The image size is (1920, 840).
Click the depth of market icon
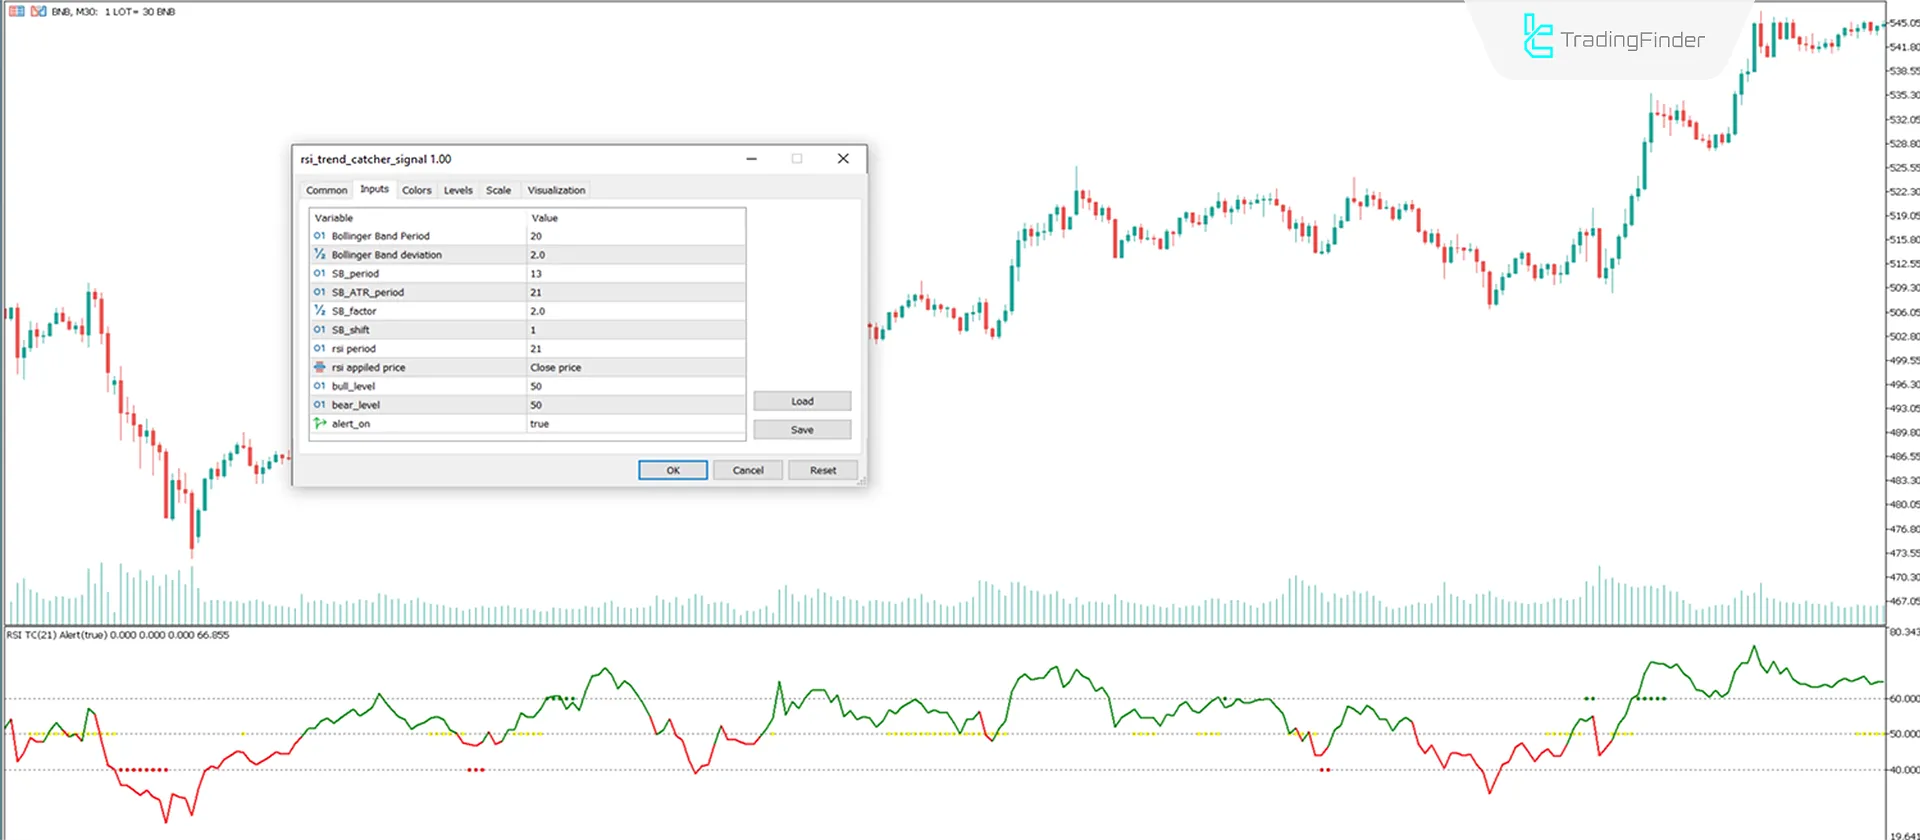coord(17,11)
